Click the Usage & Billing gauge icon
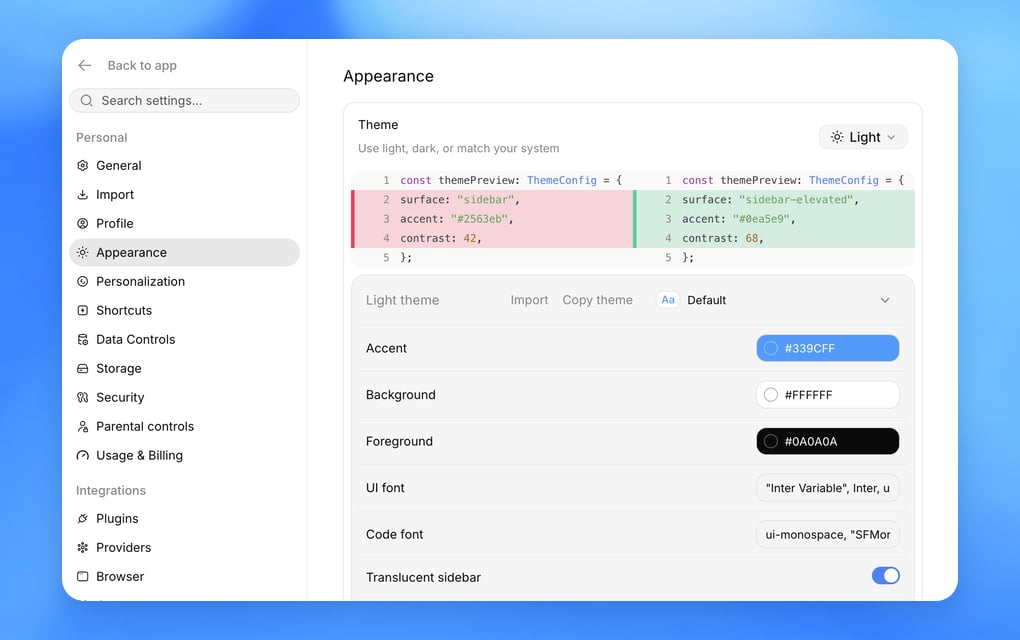The width and height of the screenshot is (1020, 640). click(83, 455)
